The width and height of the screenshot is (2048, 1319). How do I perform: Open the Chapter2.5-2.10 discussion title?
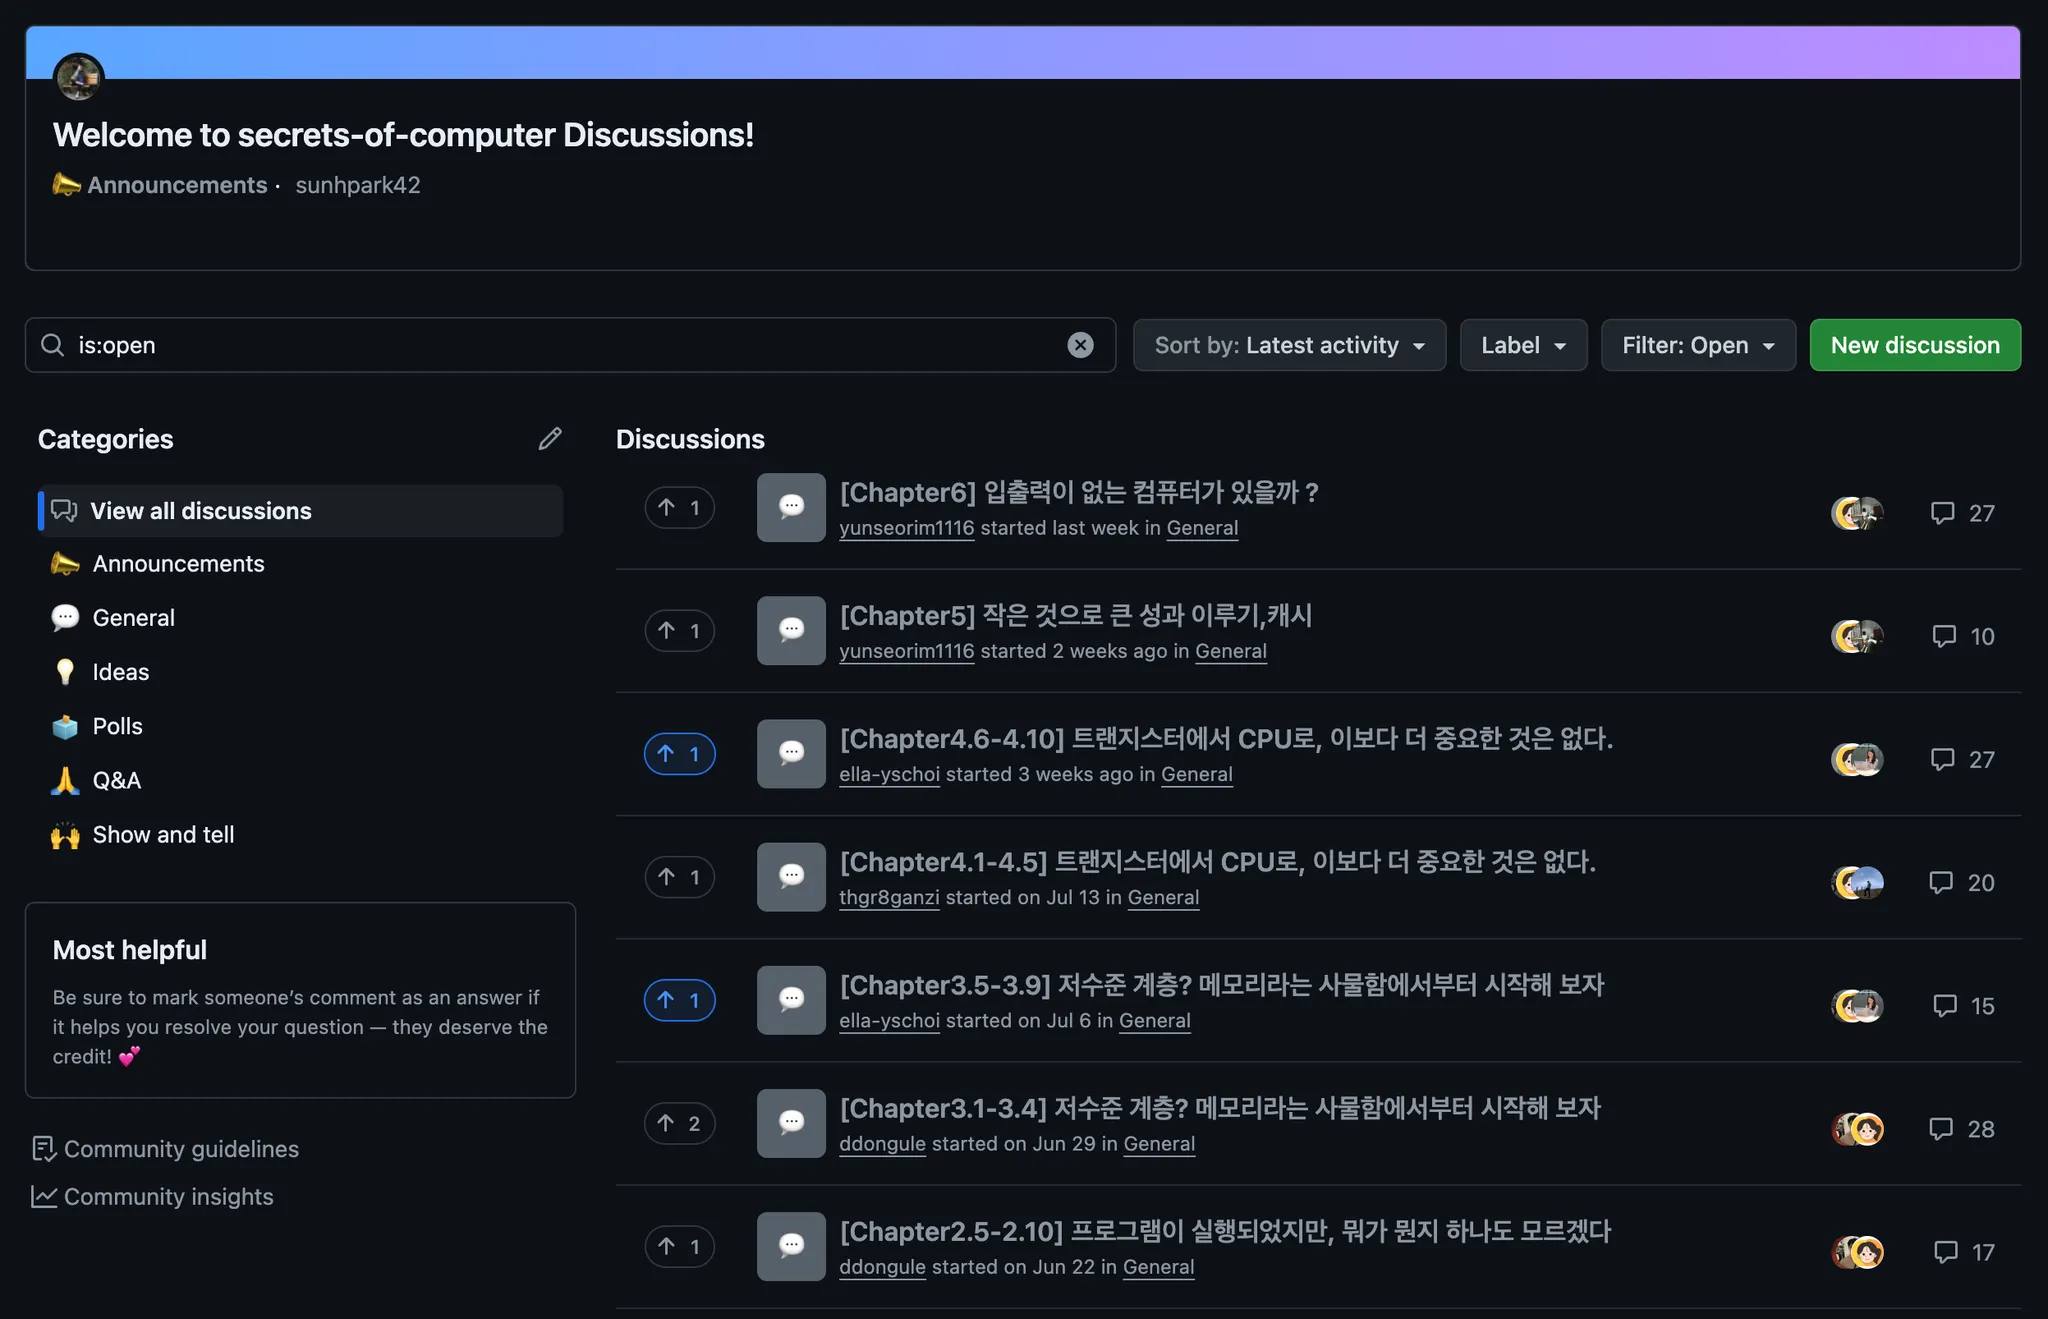point(1224,1231)
